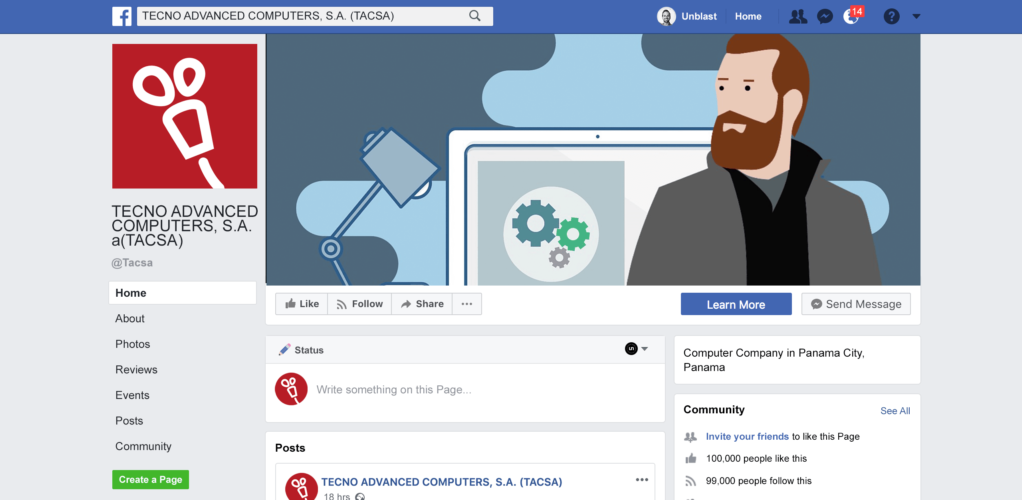Click '100,000 people like this' text
1022x500 pixels.
756,458
